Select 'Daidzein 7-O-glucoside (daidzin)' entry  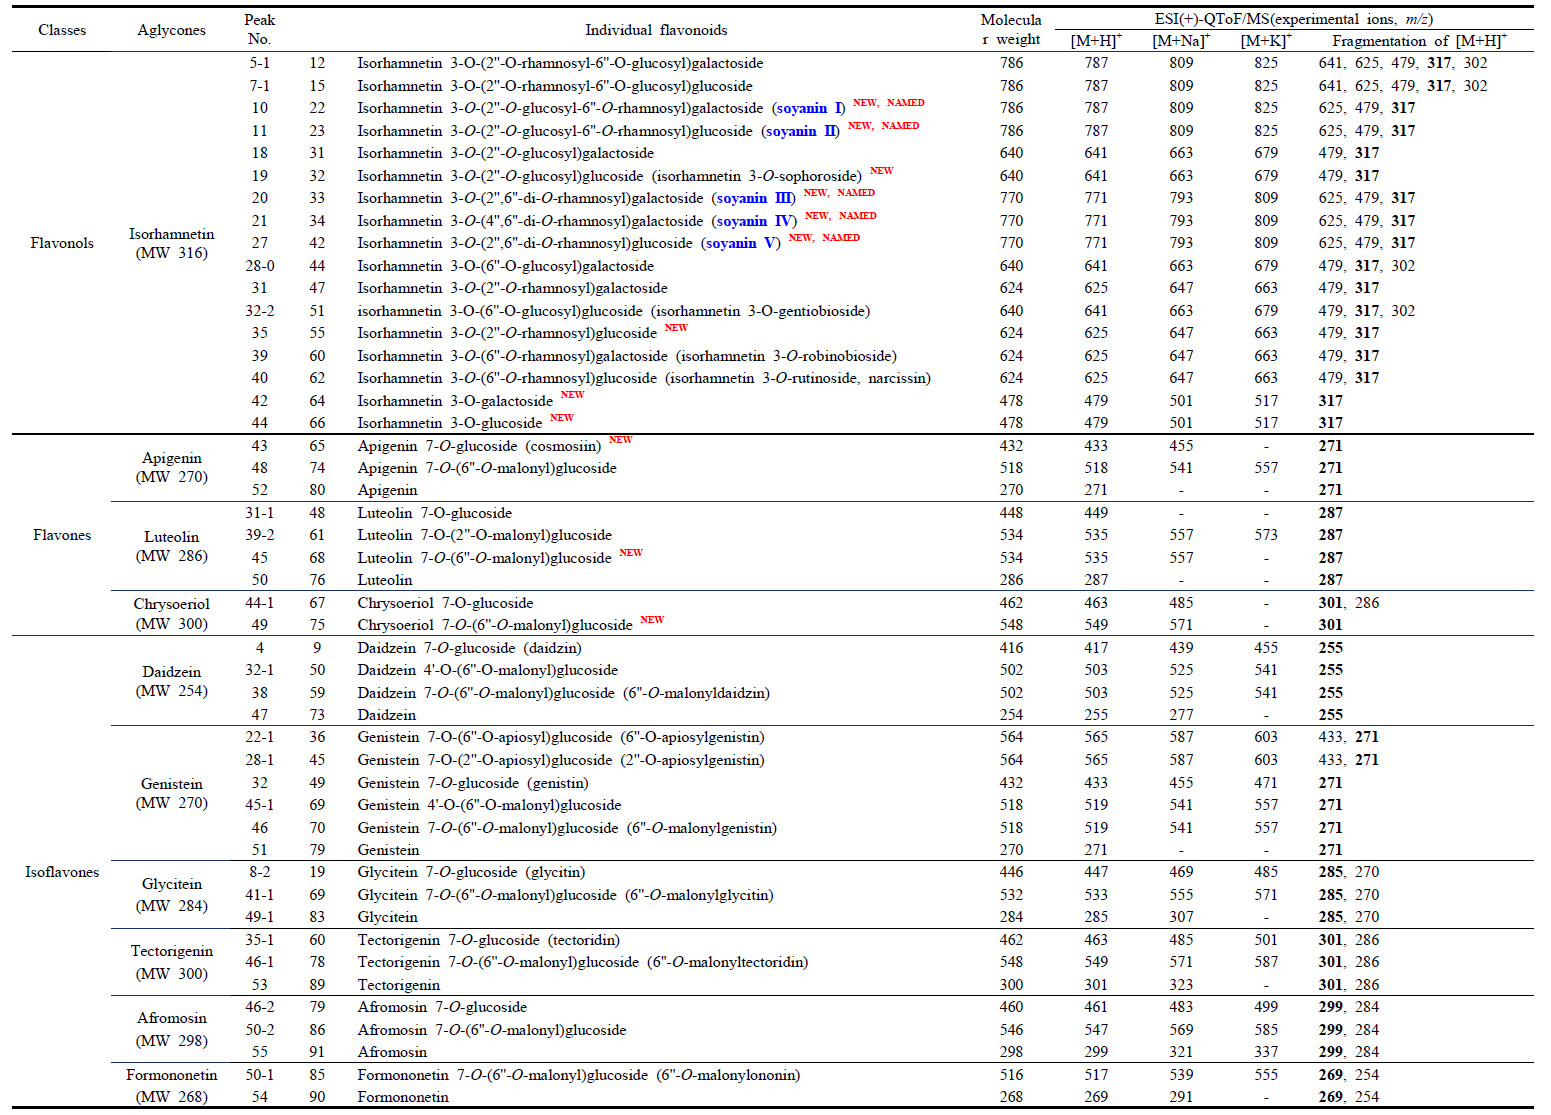point(470,648)
